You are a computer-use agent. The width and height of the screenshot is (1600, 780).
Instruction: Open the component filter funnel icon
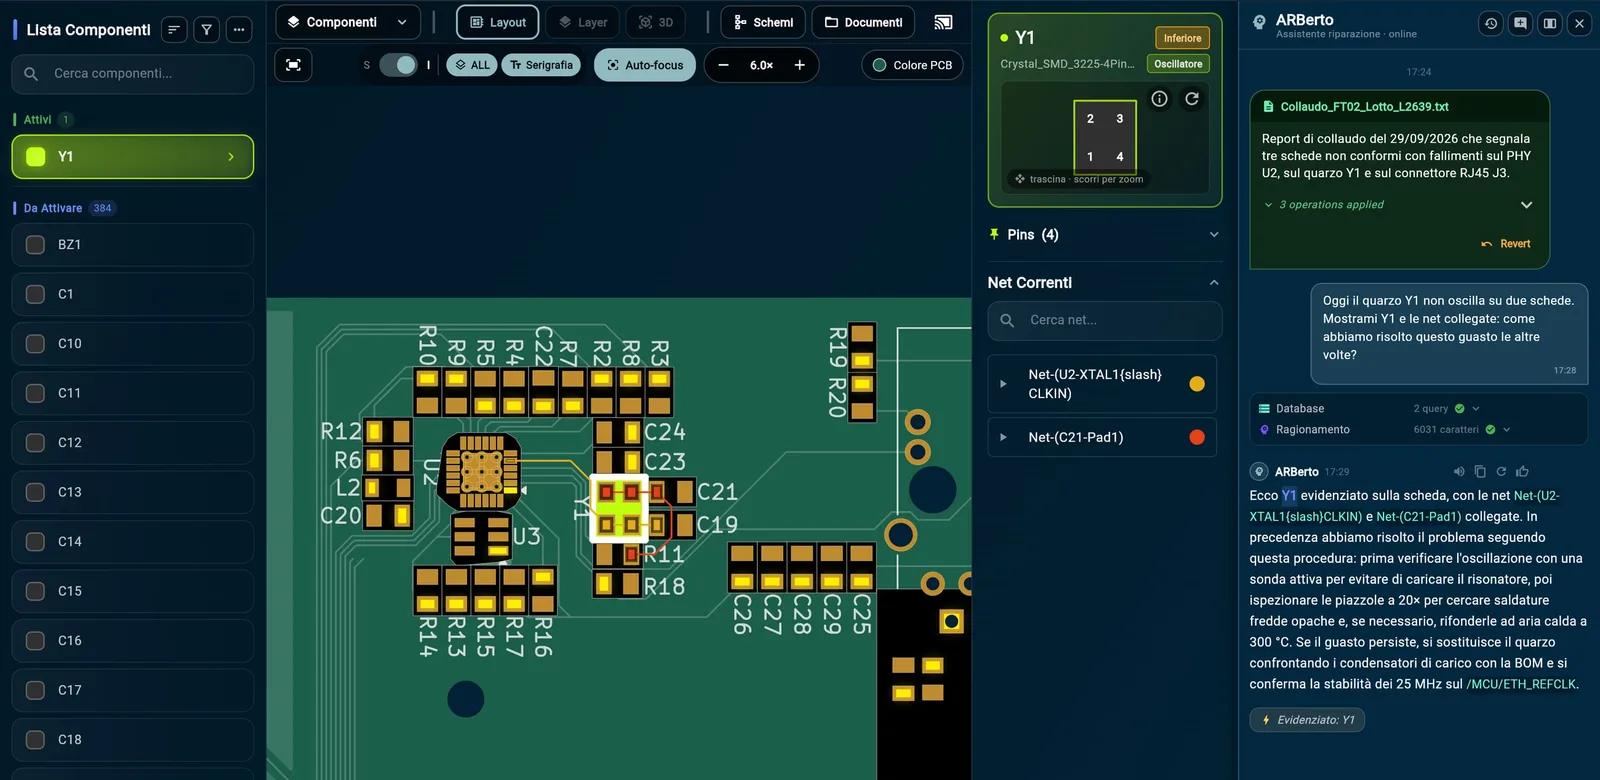206,30
